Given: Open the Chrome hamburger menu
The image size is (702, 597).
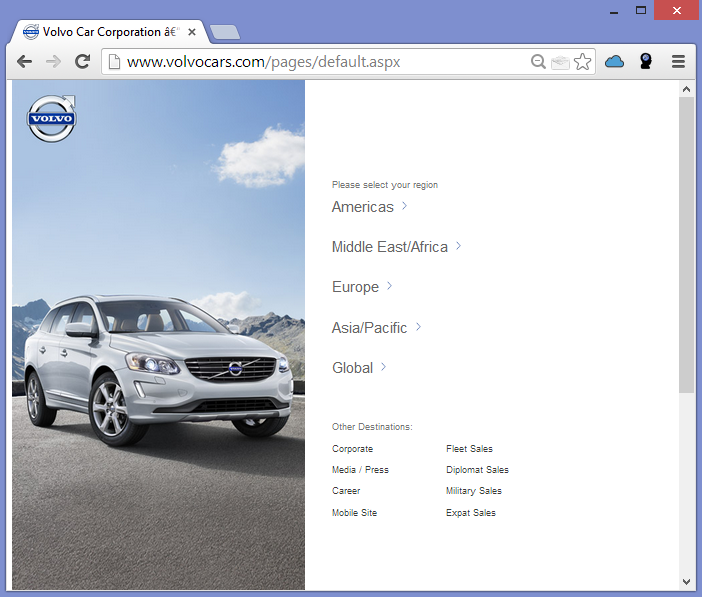Looking at the screenshot, I should 678,61.
